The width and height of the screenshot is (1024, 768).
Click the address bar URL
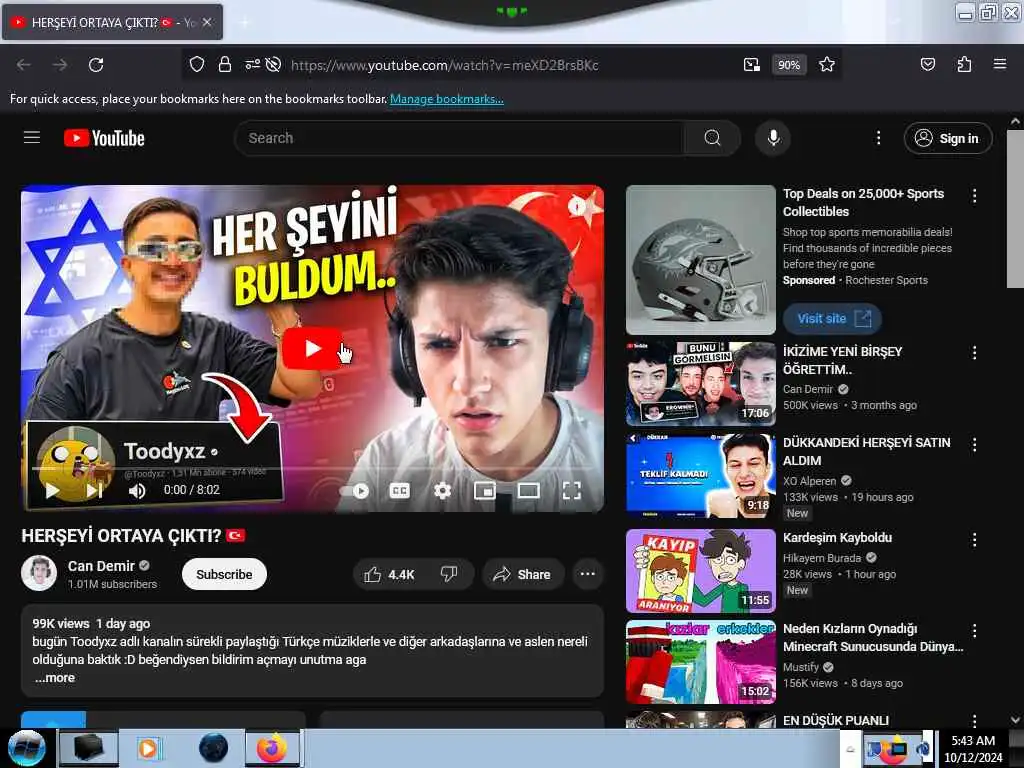(445, 65)
